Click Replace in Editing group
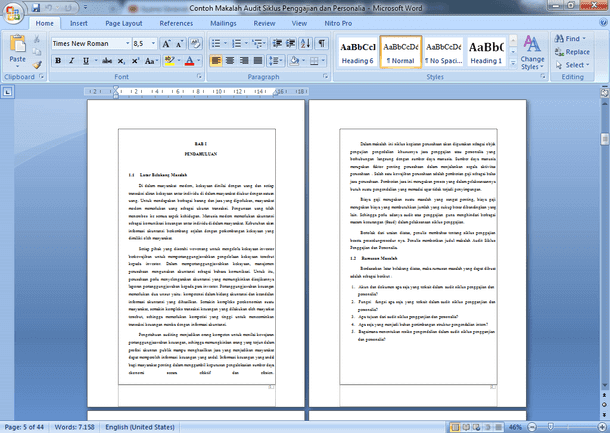Screen dimensions: 610x433 [572, 52]
